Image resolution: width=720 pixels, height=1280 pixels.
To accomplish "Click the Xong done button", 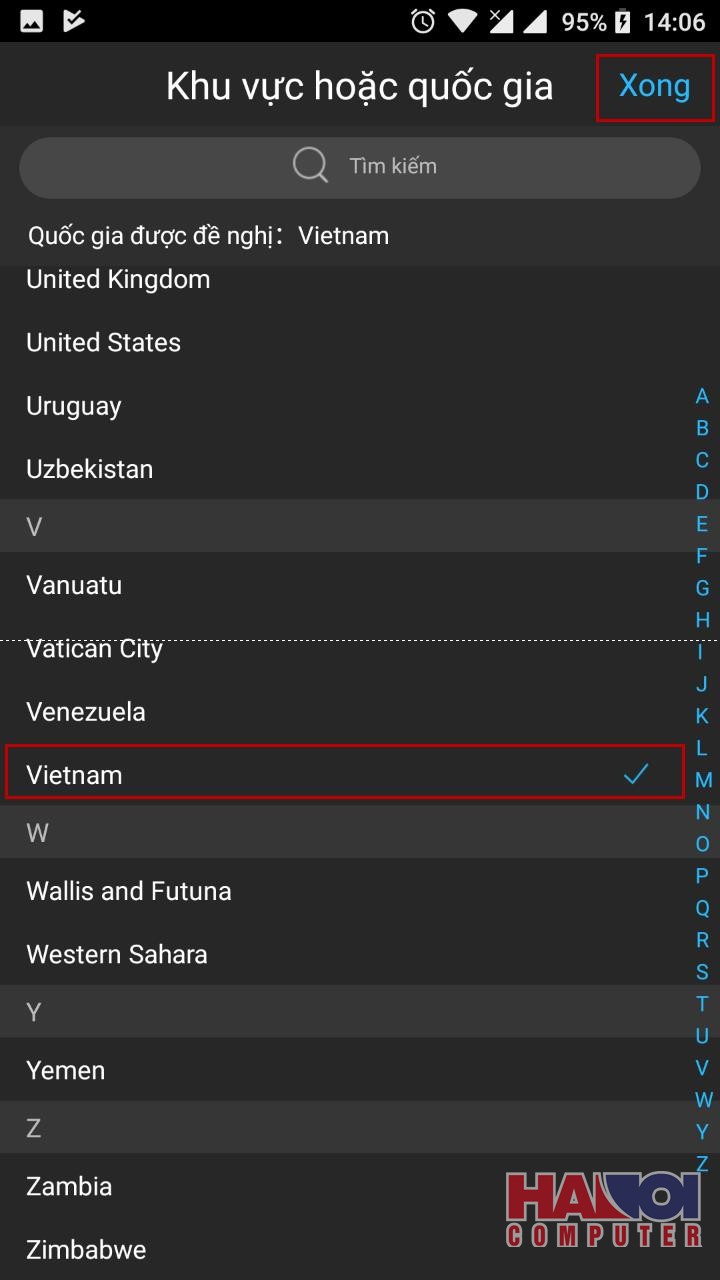I will [655, 87].
